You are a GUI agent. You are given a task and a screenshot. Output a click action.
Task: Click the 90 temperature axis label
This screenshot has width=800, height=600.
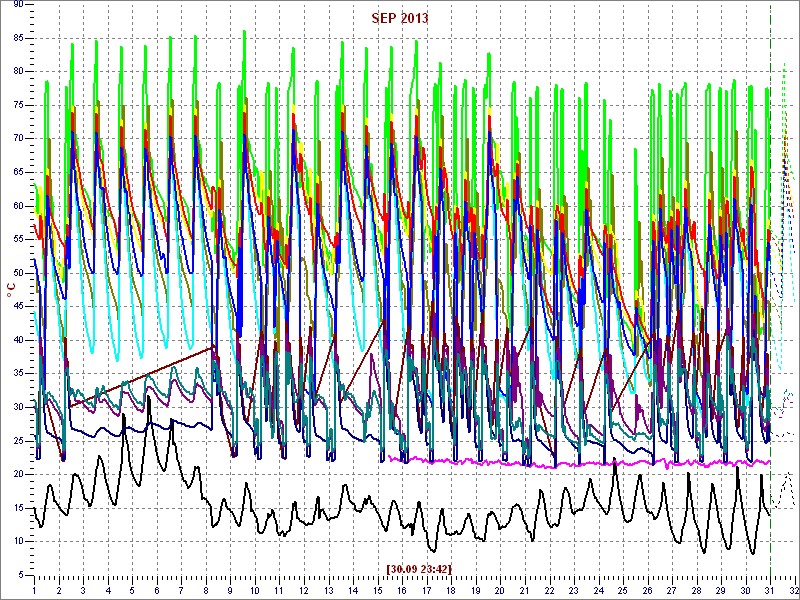(x=18, y=5)
